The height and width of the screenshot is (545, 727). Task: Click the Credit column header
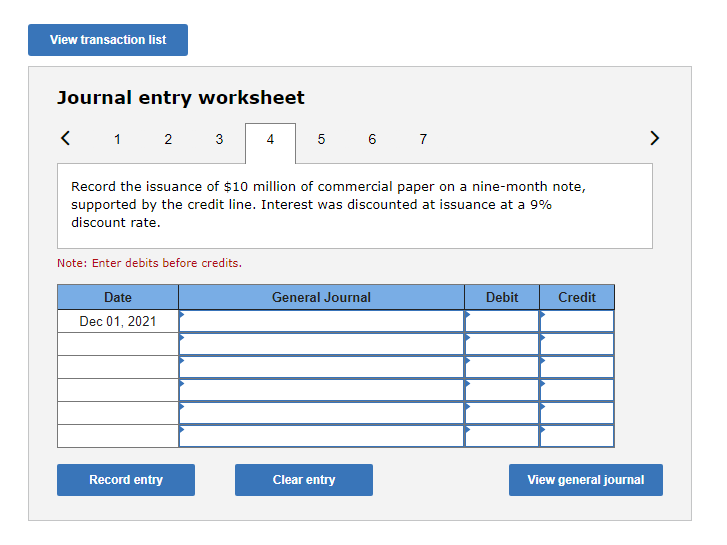pyautogui.click(x=577, y=297)
